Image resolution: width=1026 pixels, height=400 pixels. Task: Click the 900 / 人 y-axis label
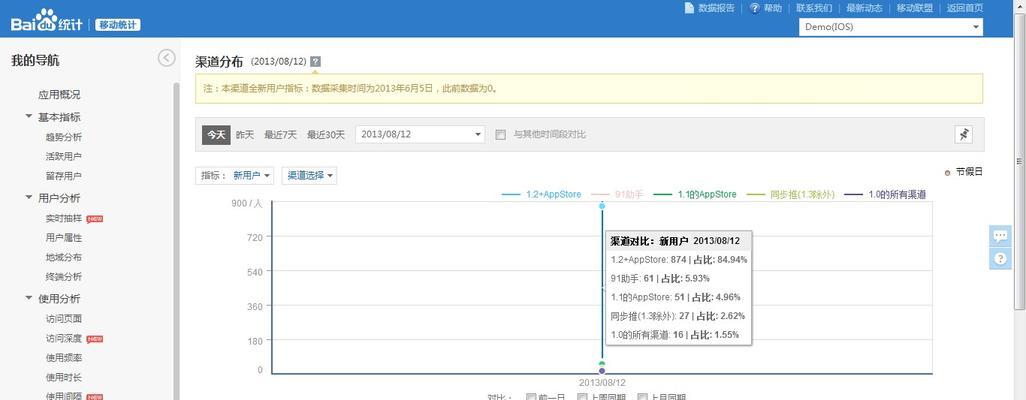click(x=246, y=204)
